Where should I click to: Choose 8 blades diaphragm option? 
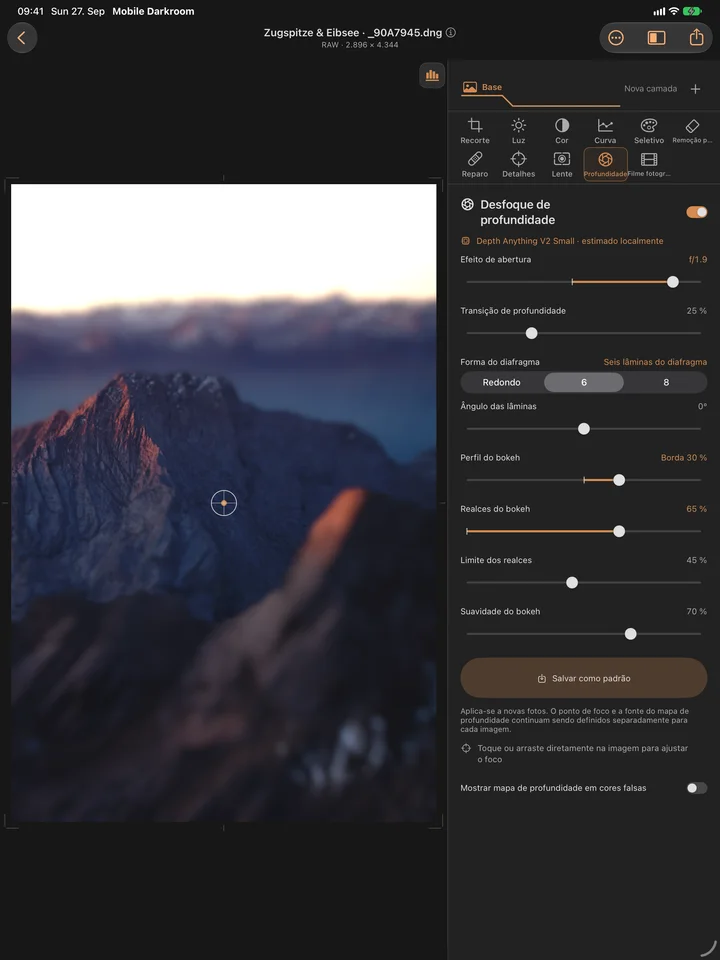click(x=666, y=382)
